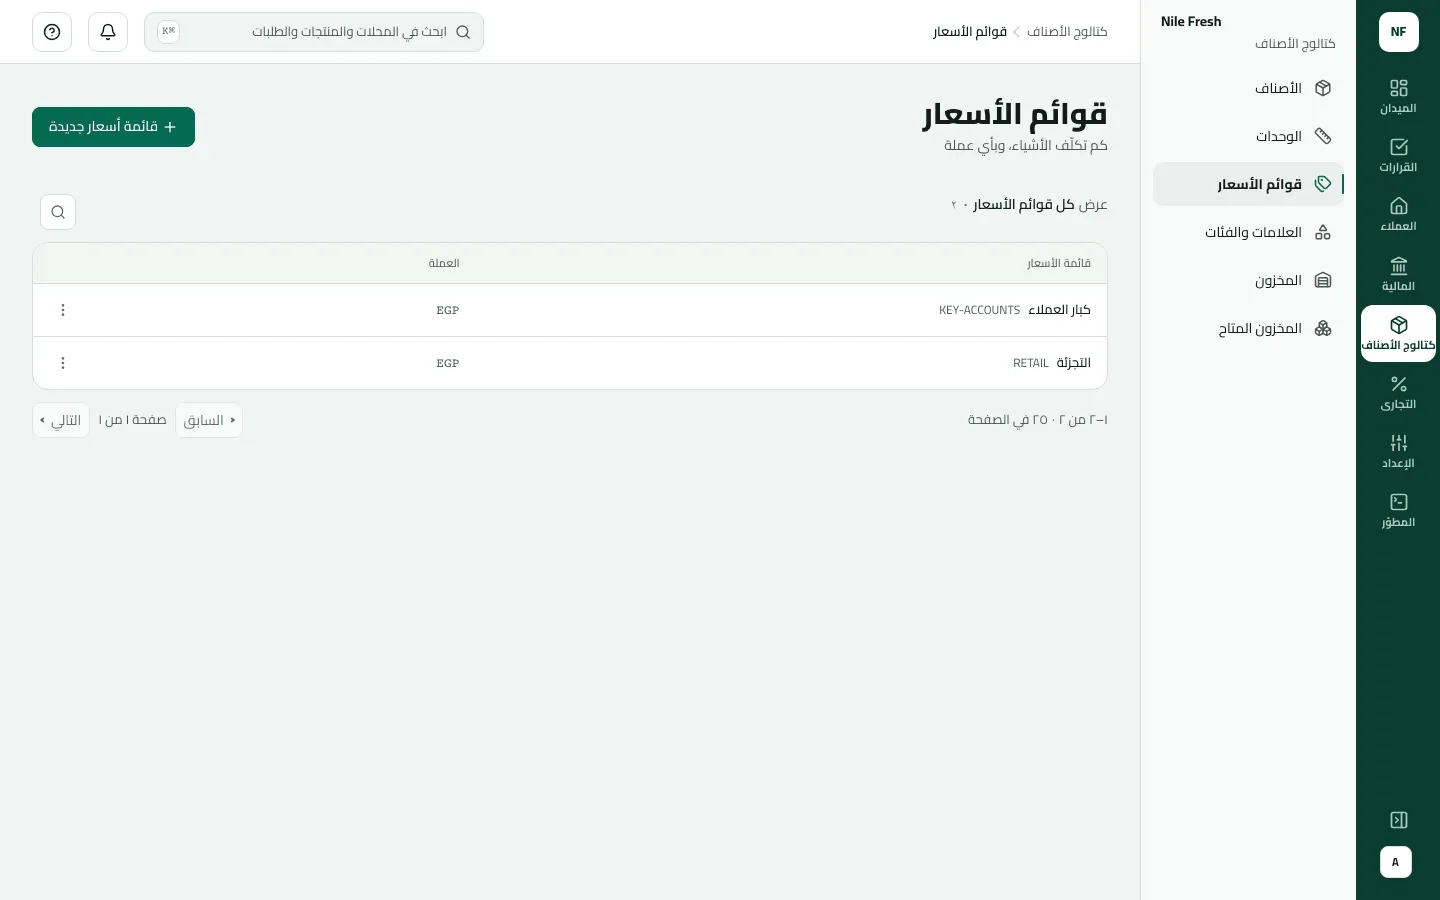Image resolution: width=1440 pixels, height=900 pixels.
Task: Click the page size ٢٥ في الصفحة text
Action: 1007,420
